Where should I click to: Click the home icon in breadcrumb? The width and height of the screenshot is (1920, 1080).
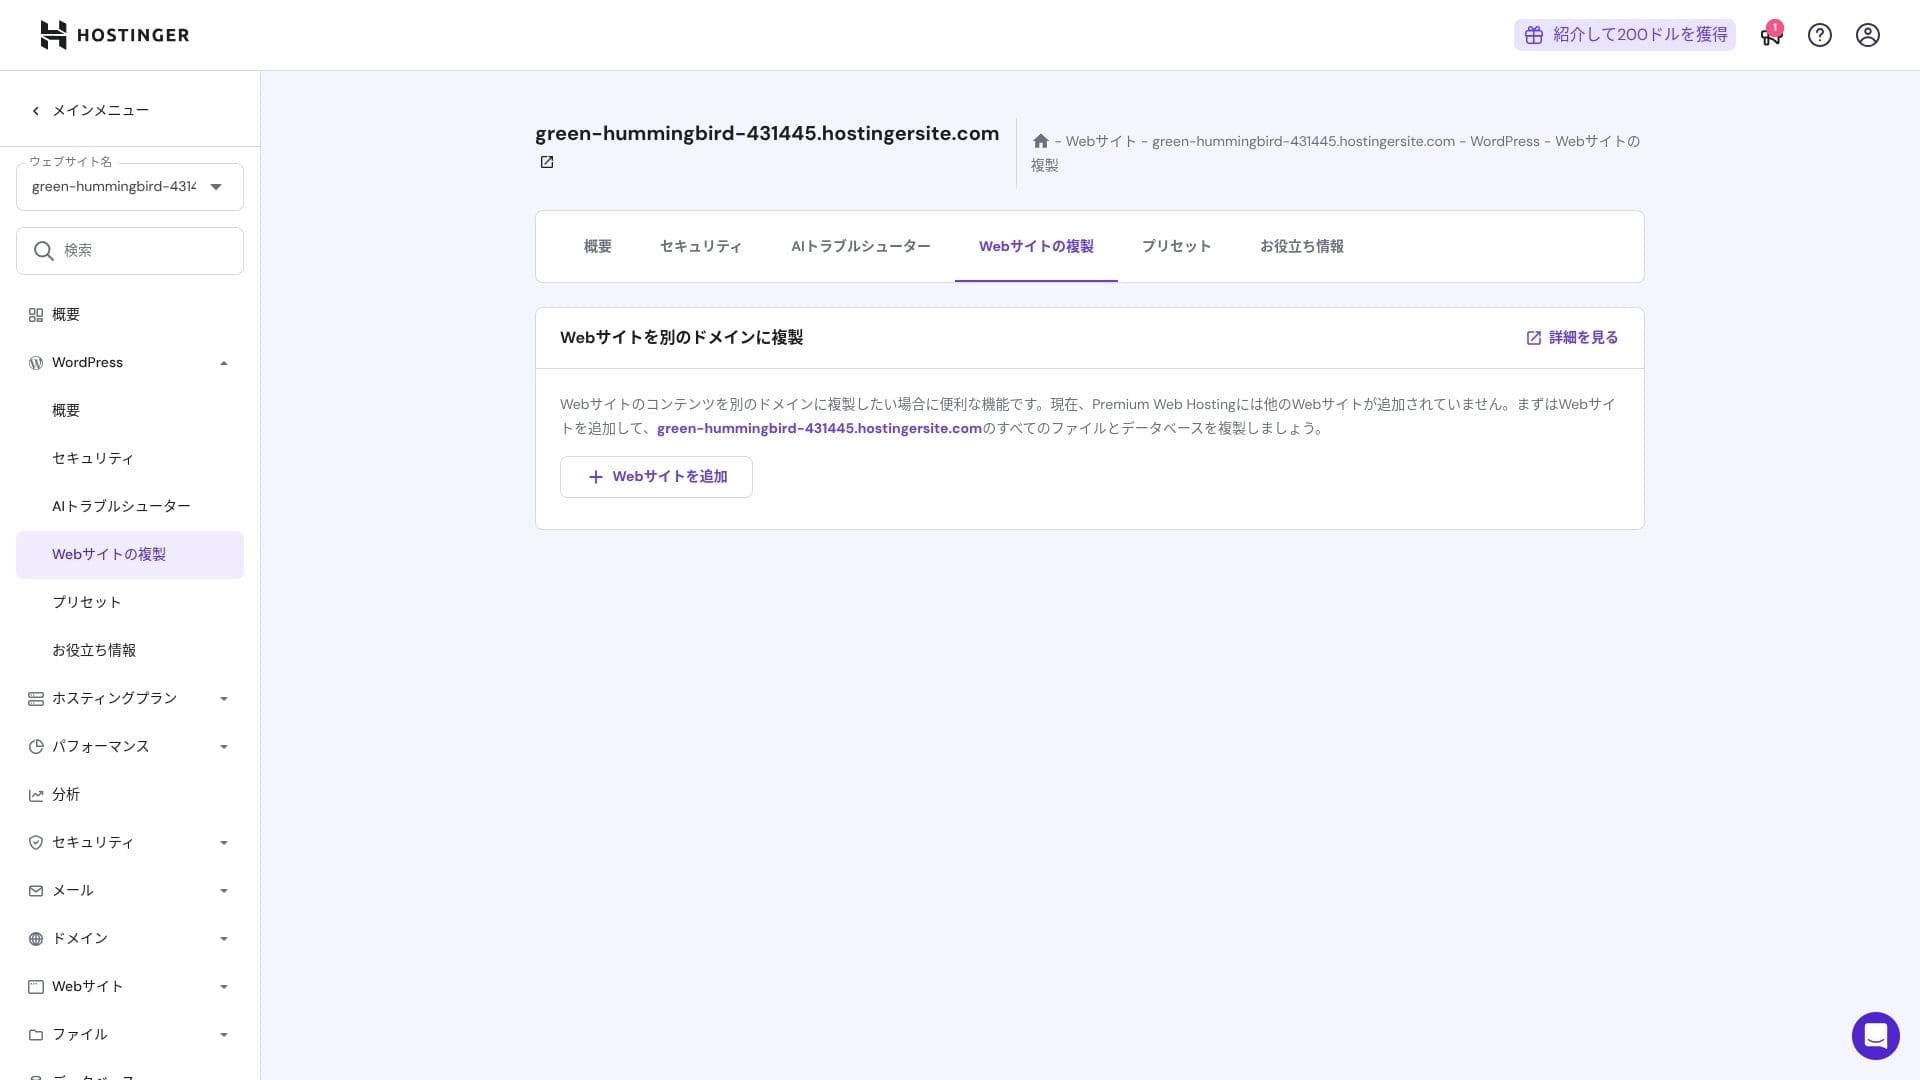(x=1041, y=141)
